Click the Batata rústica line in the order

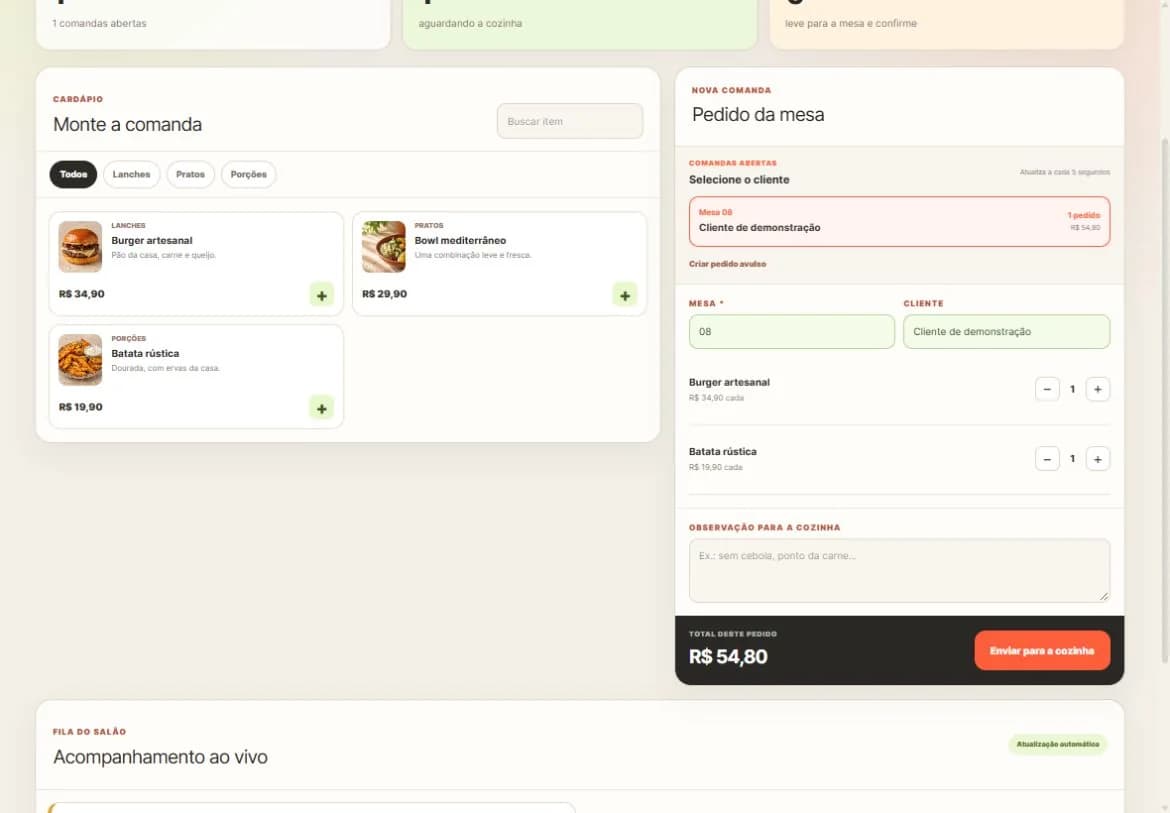(899, 459)
